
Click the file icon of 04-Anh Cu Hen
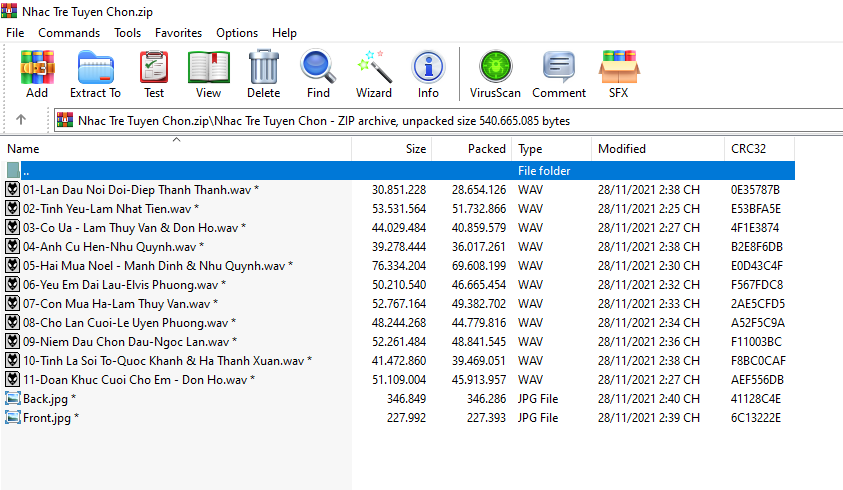point(12,246)
